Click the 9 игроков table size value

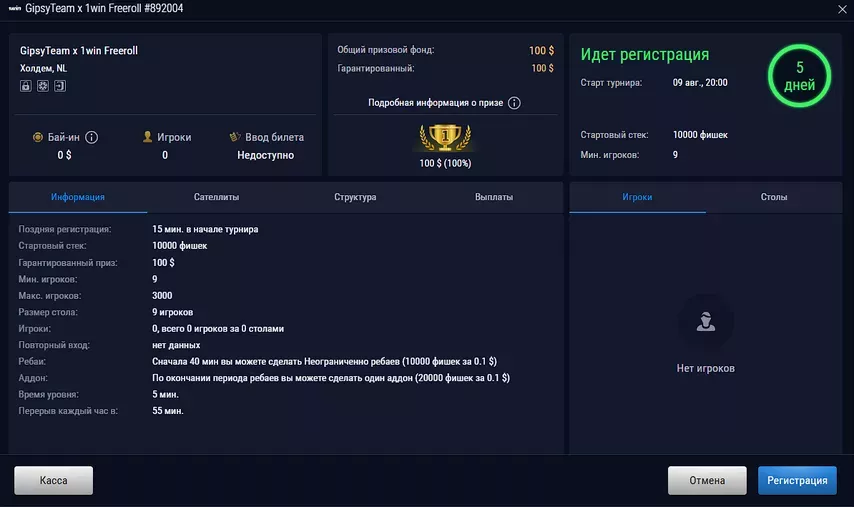pos(173,312)
